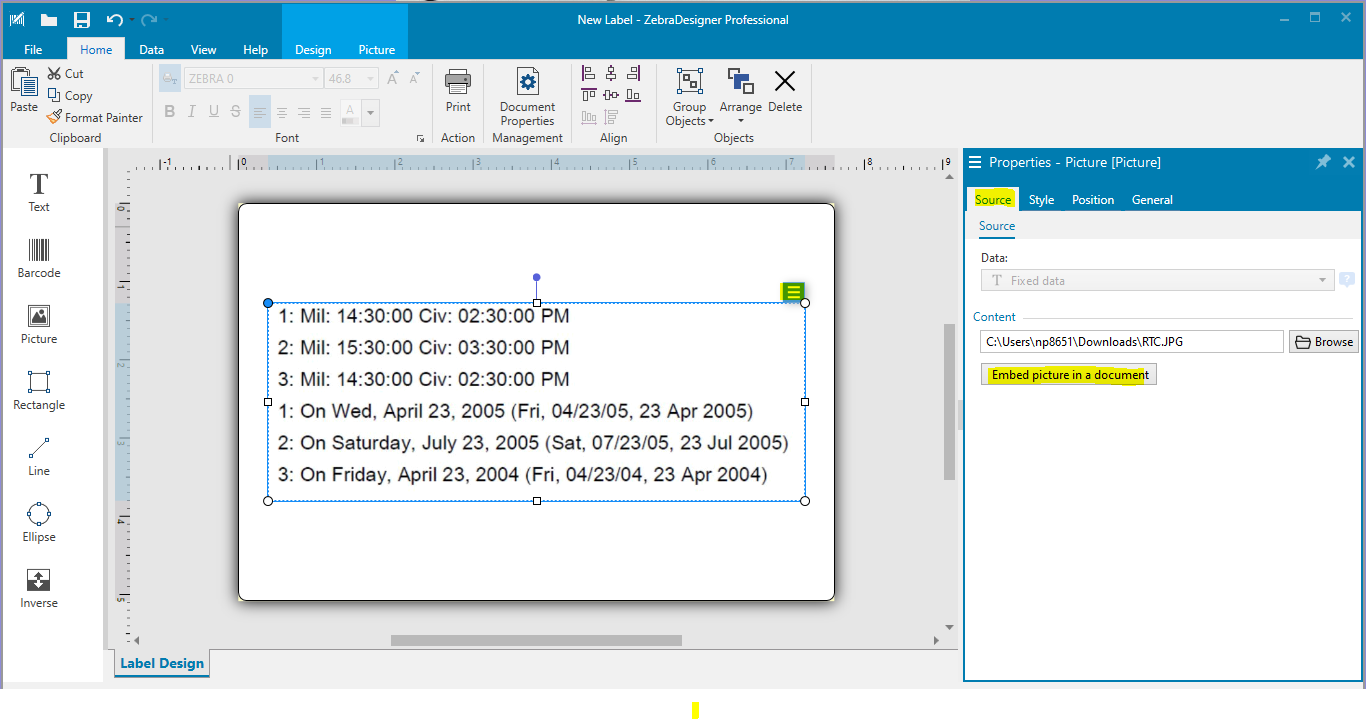The image size is (1366, 719).
Task: Open the Style tab in Properties panel
Action: [1041, 200]
